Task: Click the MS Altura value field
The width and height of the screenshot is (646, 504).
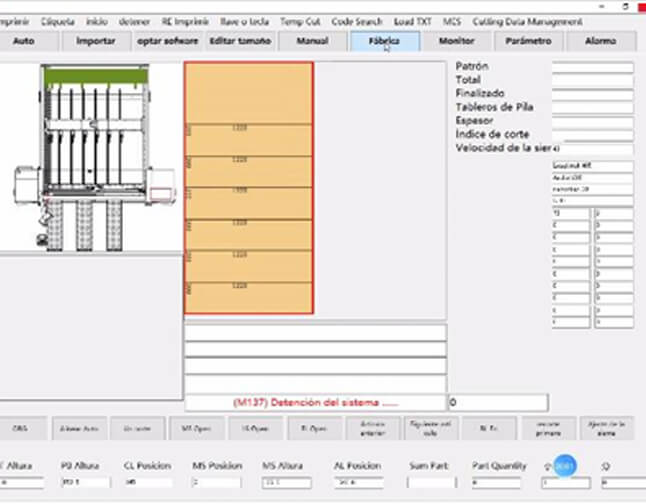Action: pos(287,483)
